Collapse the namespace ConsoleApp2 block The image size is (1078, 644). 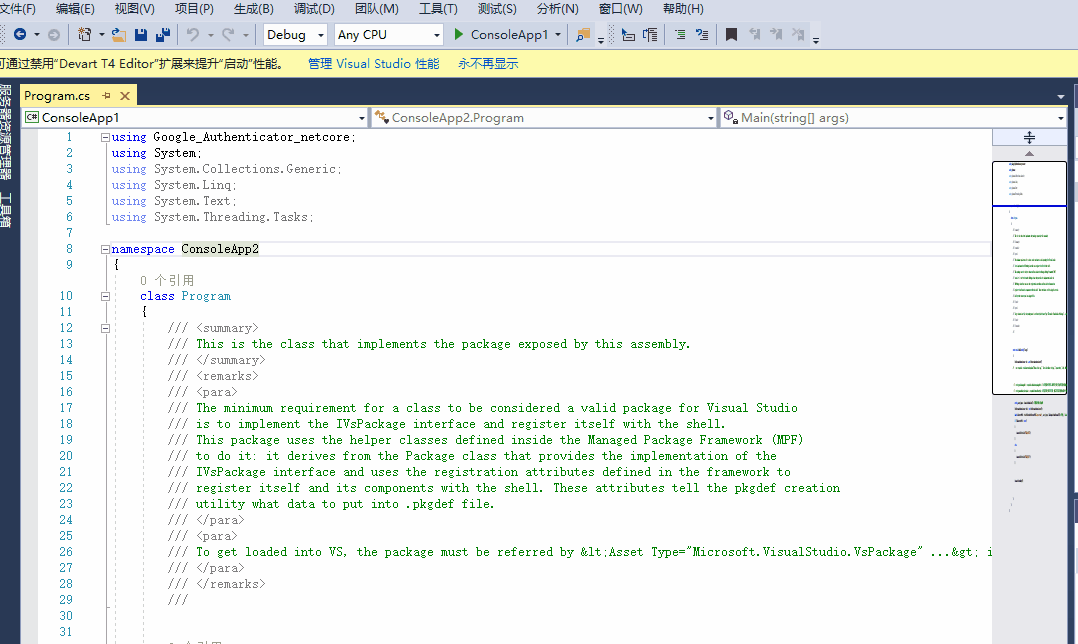(105, 249)
